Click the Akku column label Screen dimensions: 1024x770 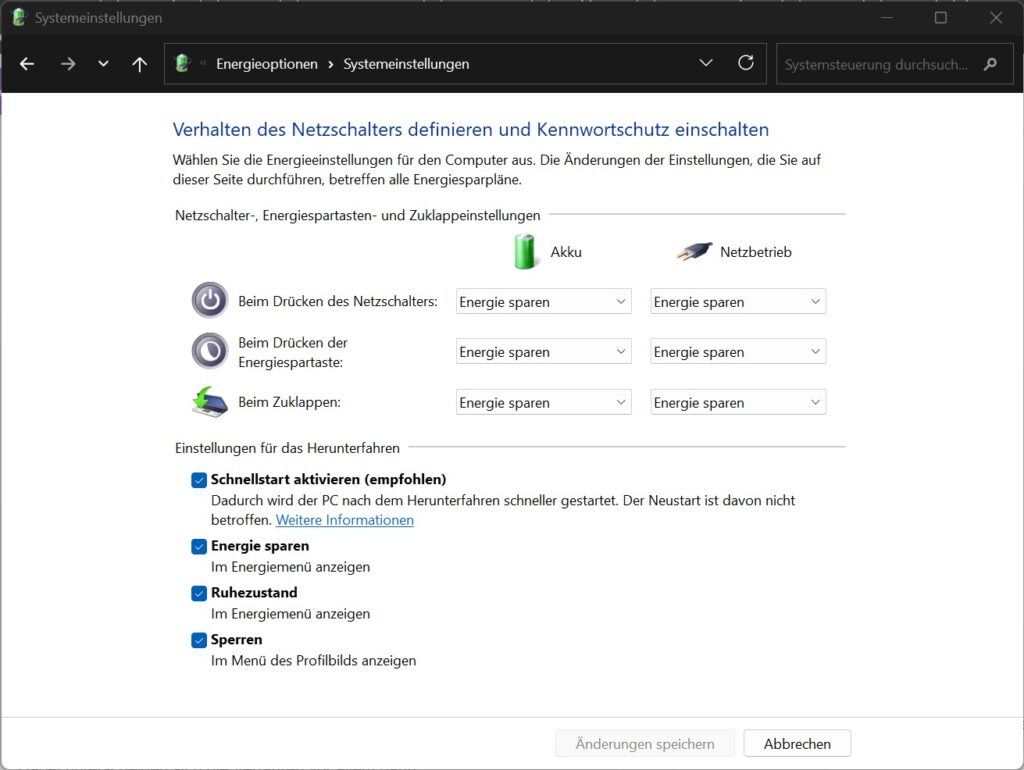click(566, 252)
